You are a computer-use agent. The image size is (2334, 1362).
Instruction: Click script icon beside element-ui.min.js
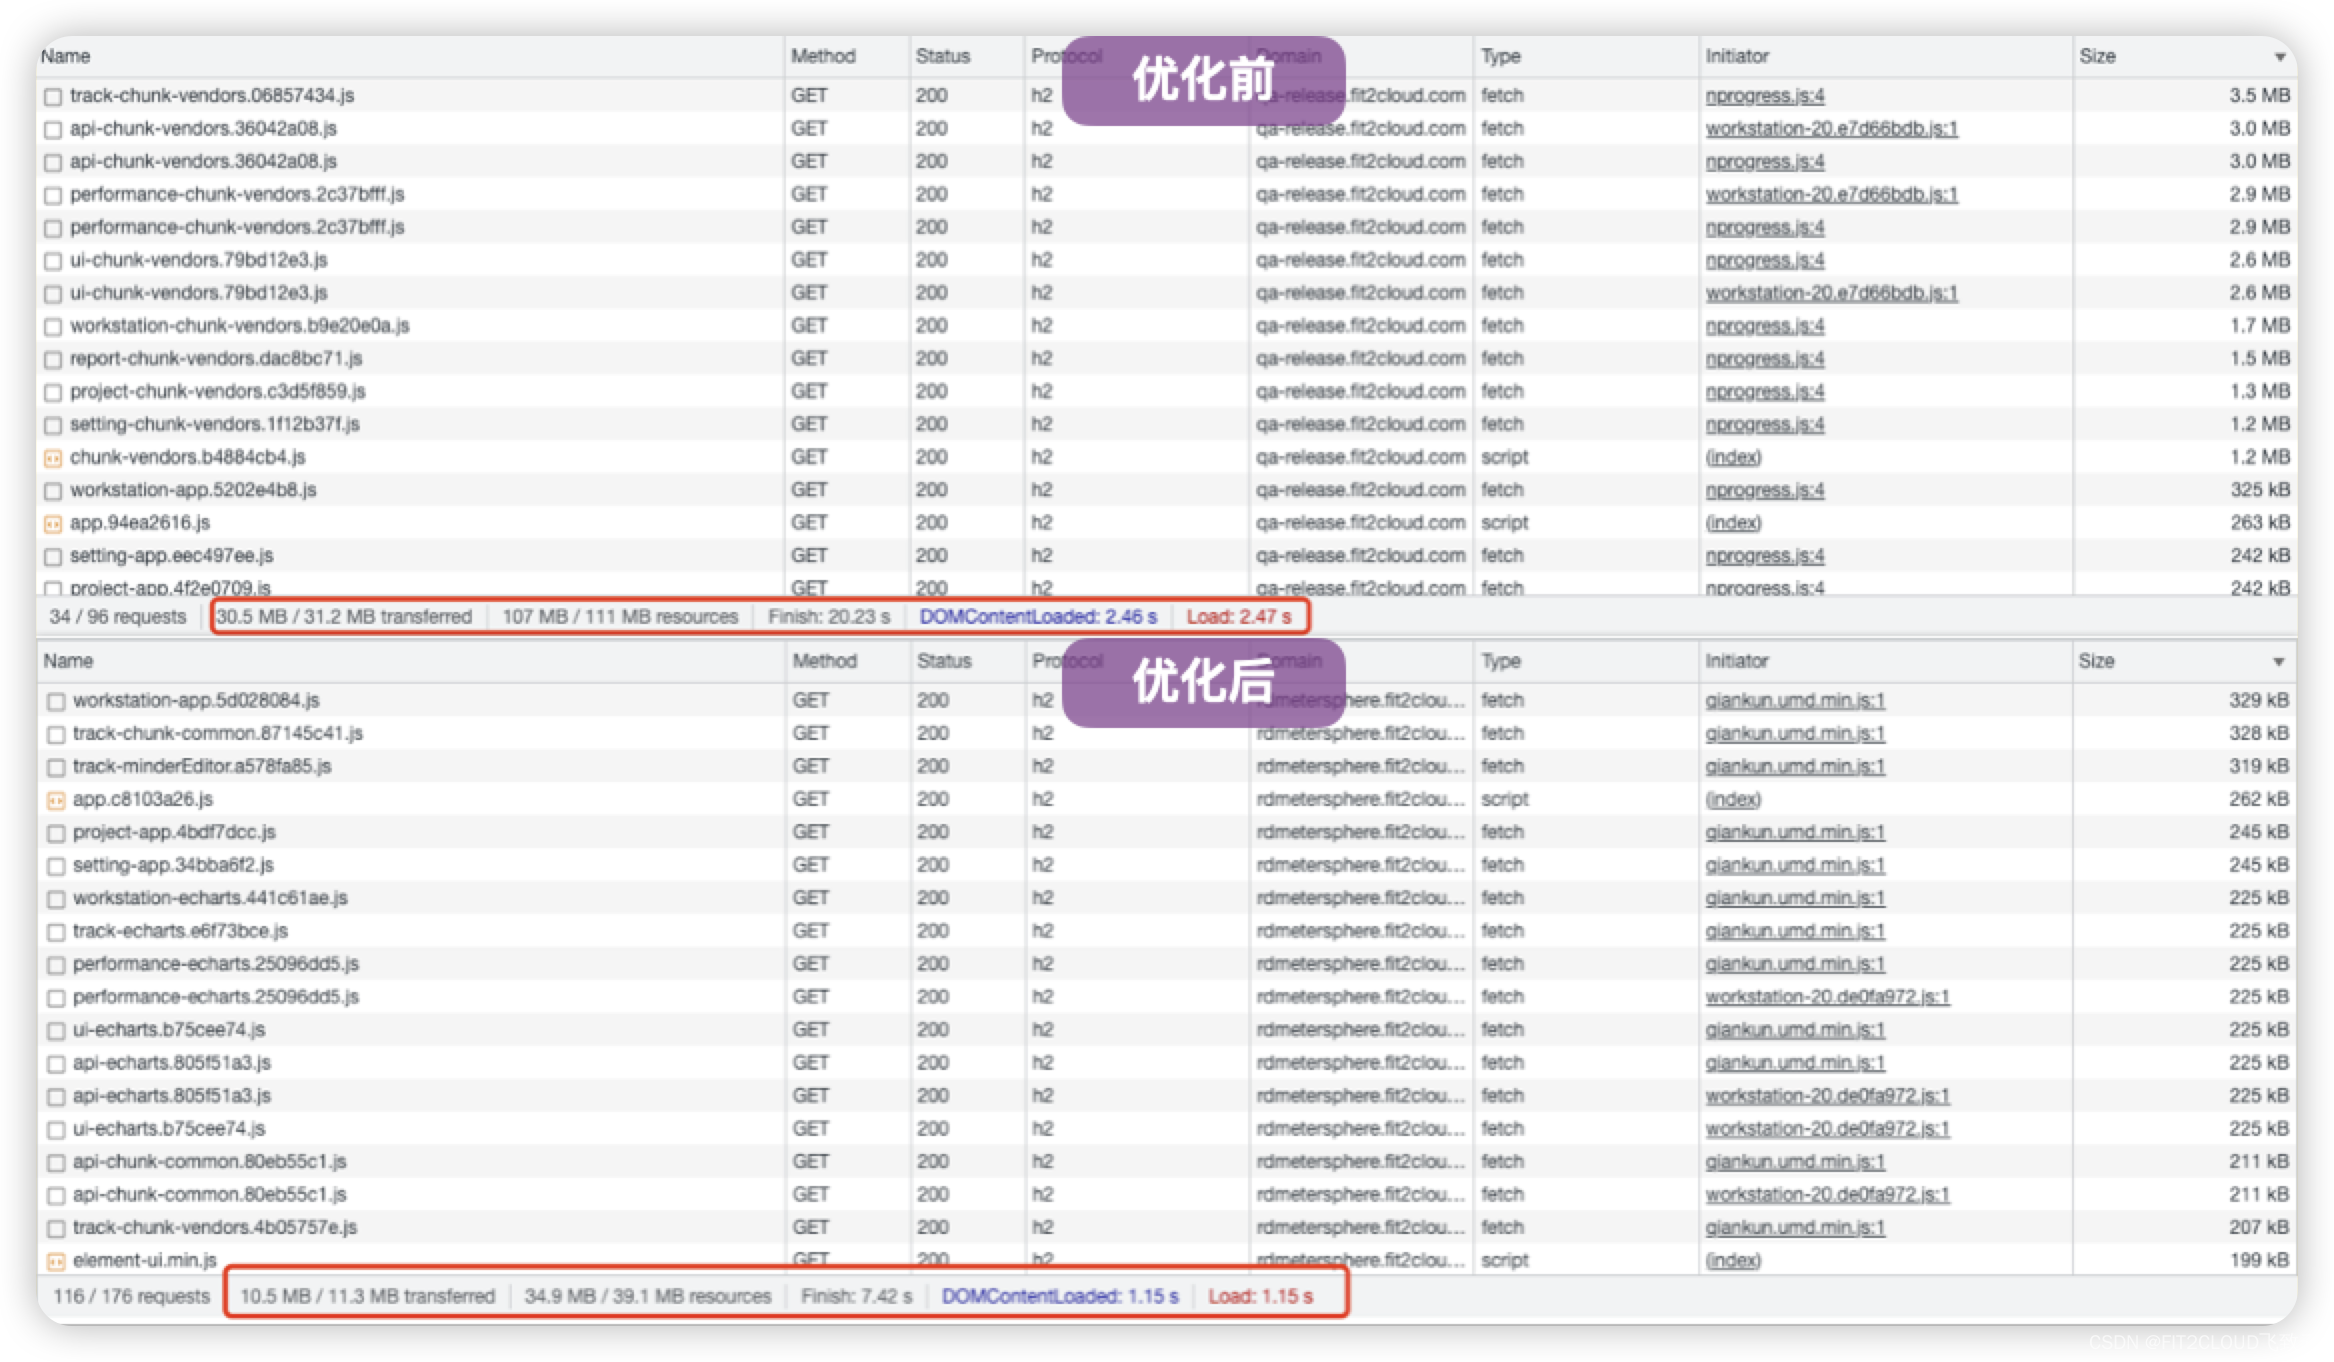tap(56, 1261)
